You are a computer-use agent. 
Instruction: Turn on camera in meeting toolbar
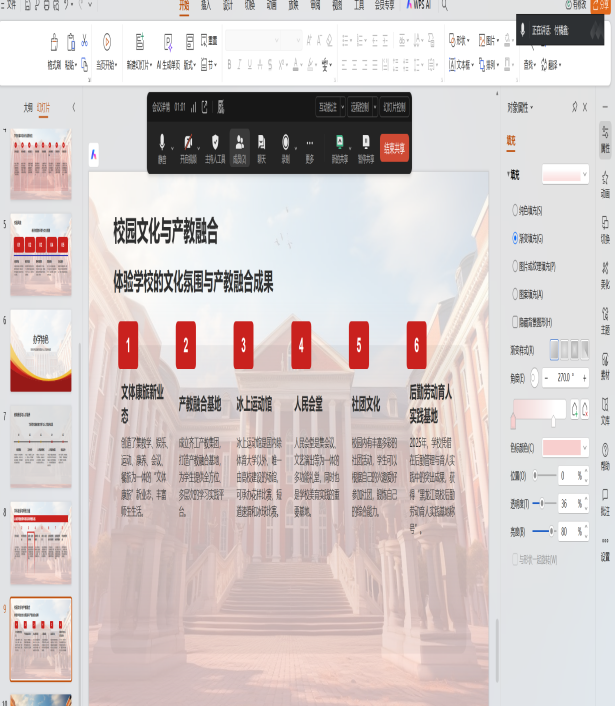(x=188, y=145)
